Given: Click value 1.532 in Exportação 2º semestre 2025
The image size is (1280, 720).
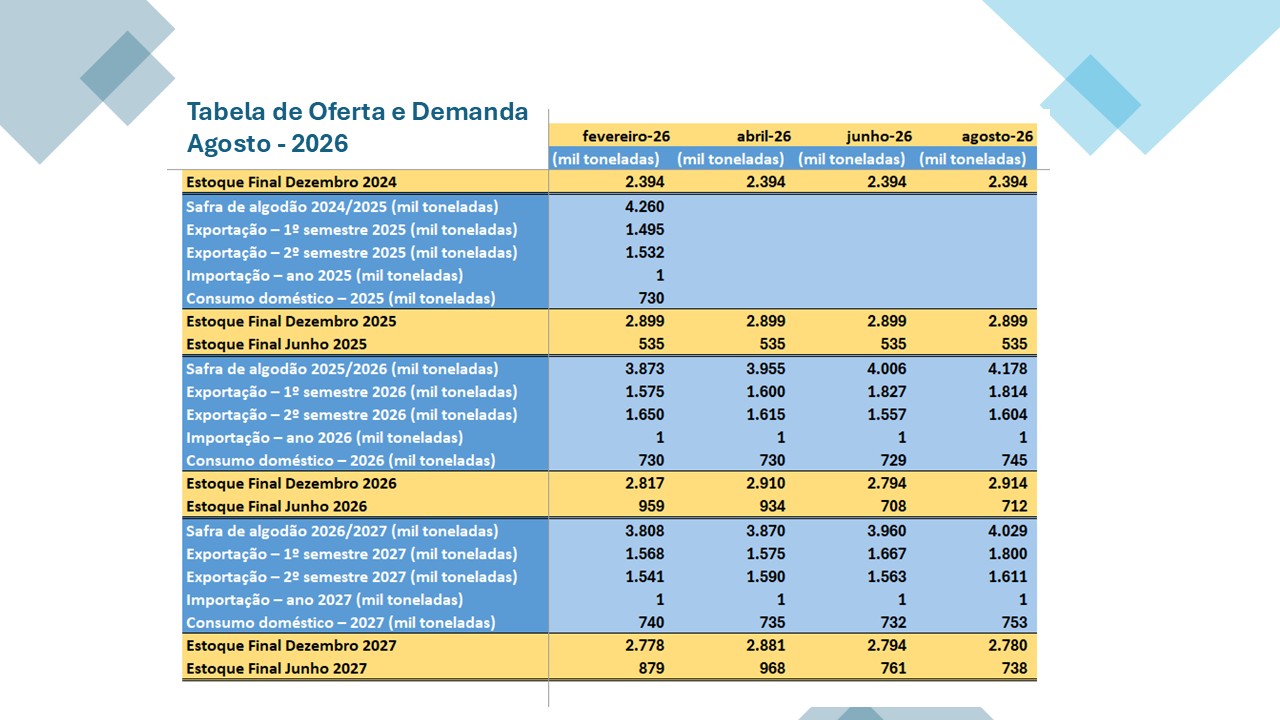Looking at the screenshot, I should (x=645, y=253).
